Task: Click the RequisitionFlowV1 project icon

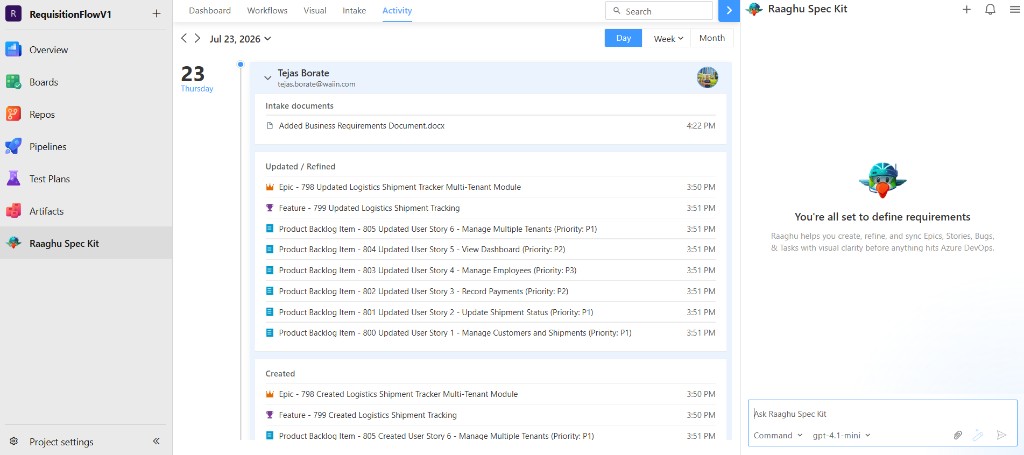Action: pos(13,14)
